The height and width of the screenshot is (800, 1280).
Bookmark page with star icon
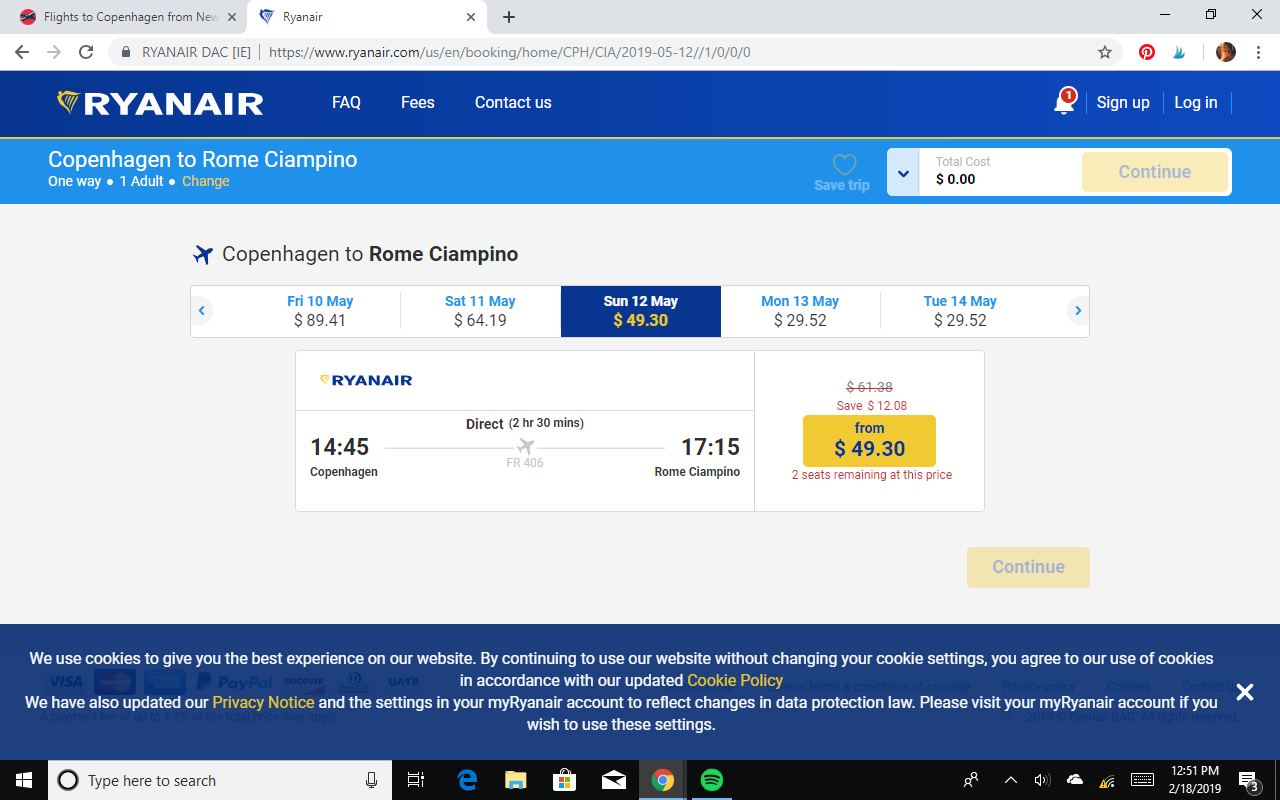(1105, 52)
